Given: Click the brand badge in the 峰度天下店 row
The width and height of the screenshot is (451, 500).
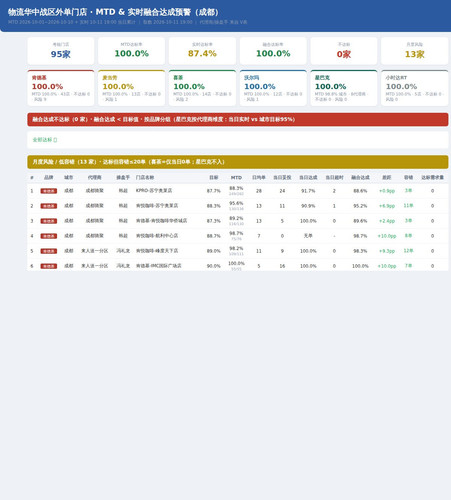Looking at the screenshot, I should coord(49,251).
